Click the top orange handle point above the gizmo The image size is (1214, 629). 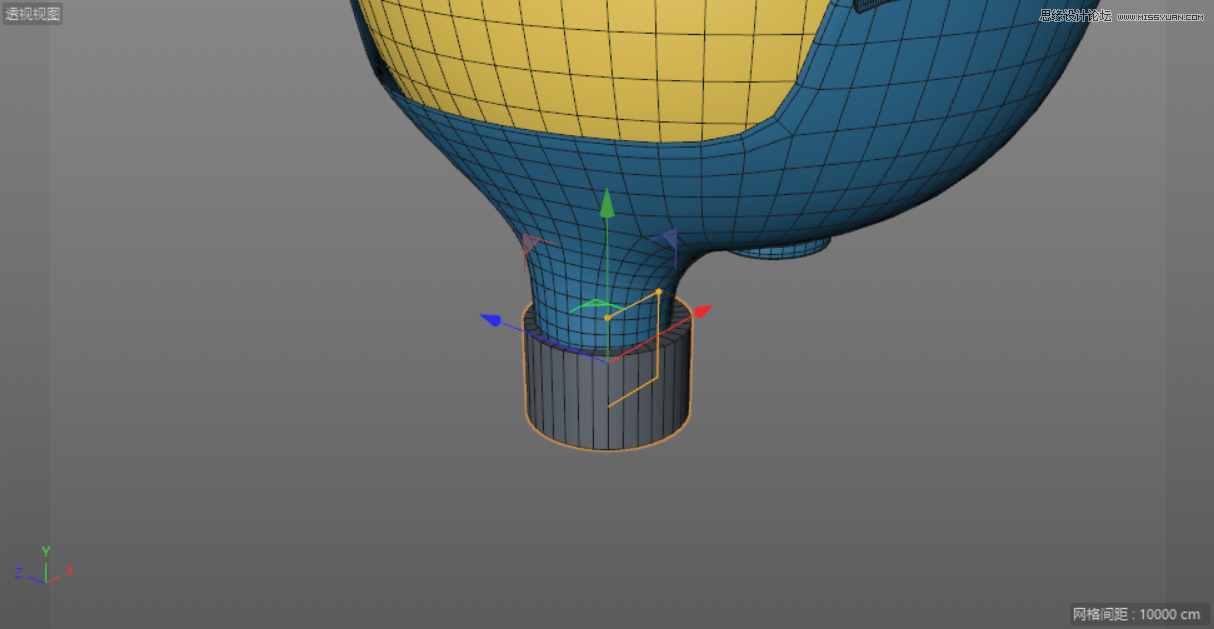tap(660, 290)
